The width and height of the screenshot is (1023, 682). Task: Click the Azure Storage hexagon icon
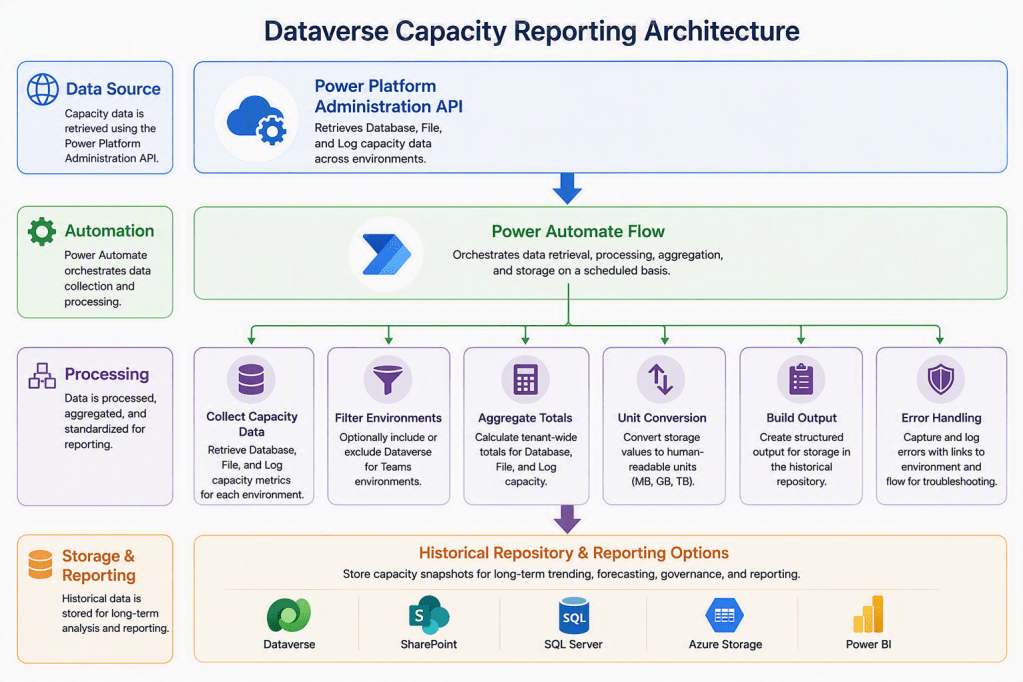coord(724,615)
